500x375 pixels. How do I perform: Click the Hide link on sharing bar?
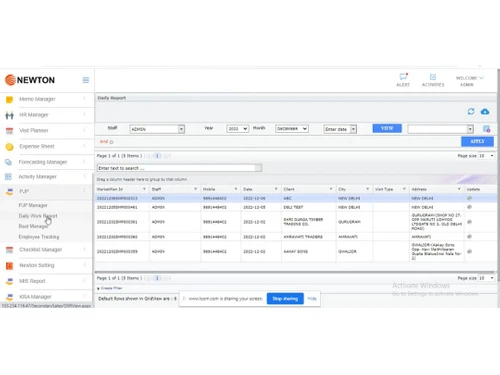(312, 299)
